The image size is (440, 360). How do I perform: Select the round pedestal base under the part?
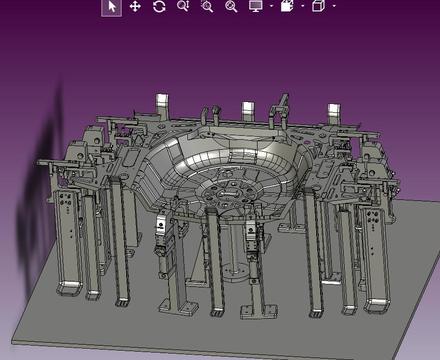tap(237, 272)
